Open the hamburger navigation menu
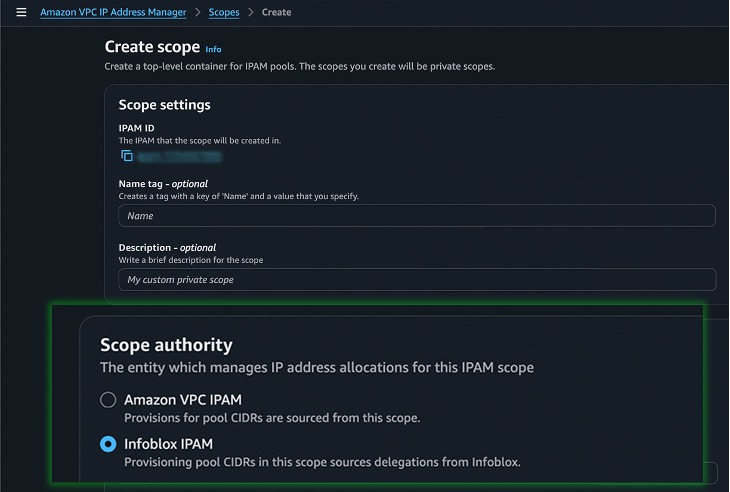Image resolution: width=730 pixels, height=492 pixels. [21, 12]
